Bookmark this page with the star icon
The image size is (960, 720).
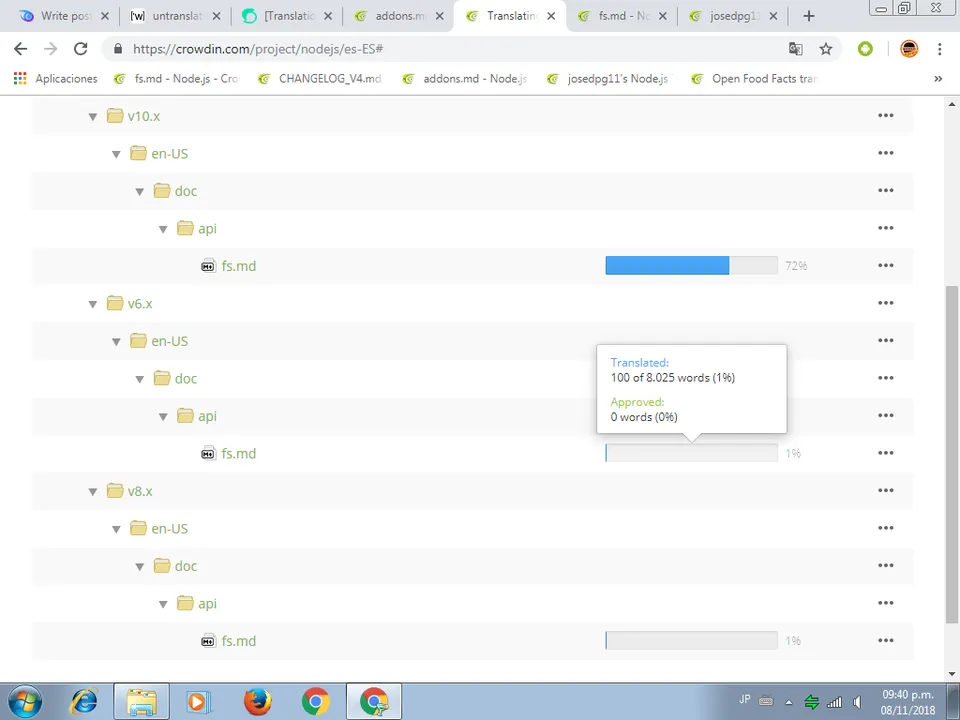[826, 49]
